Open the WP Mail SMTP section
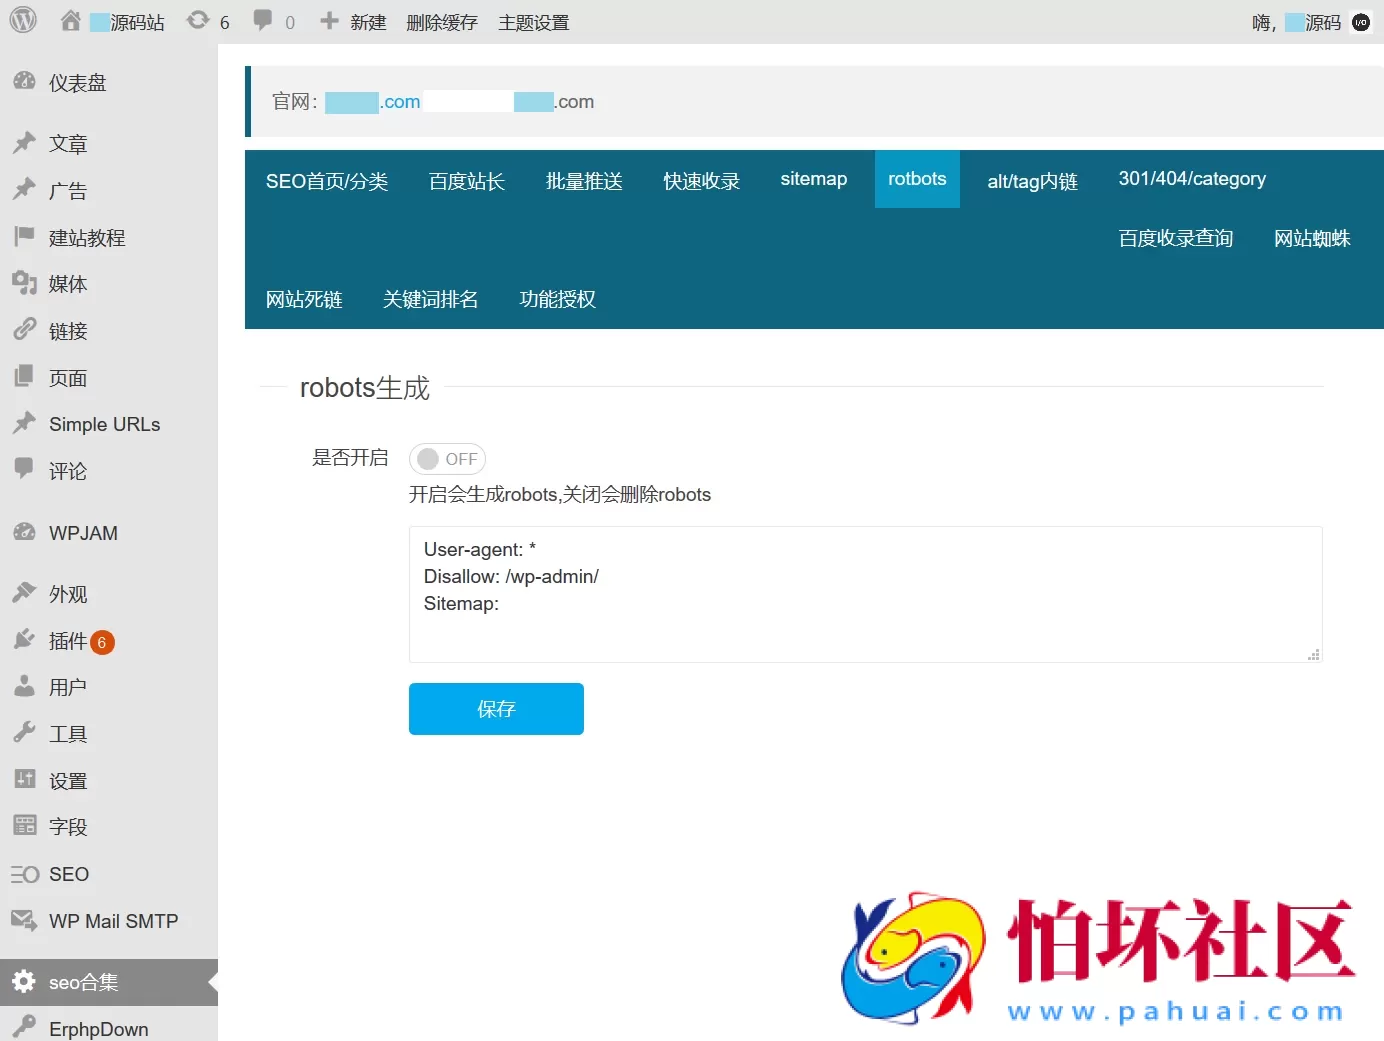1384x1041 pixels. tap(22, 920)
